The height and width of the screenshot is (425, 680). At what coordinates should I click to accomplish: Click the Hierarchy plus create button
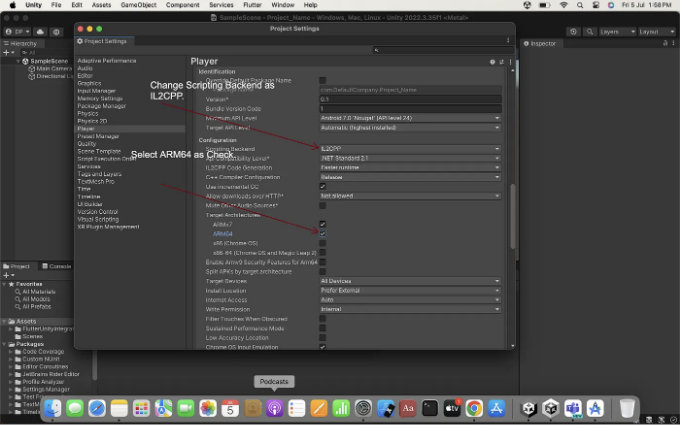pos(8,52)
